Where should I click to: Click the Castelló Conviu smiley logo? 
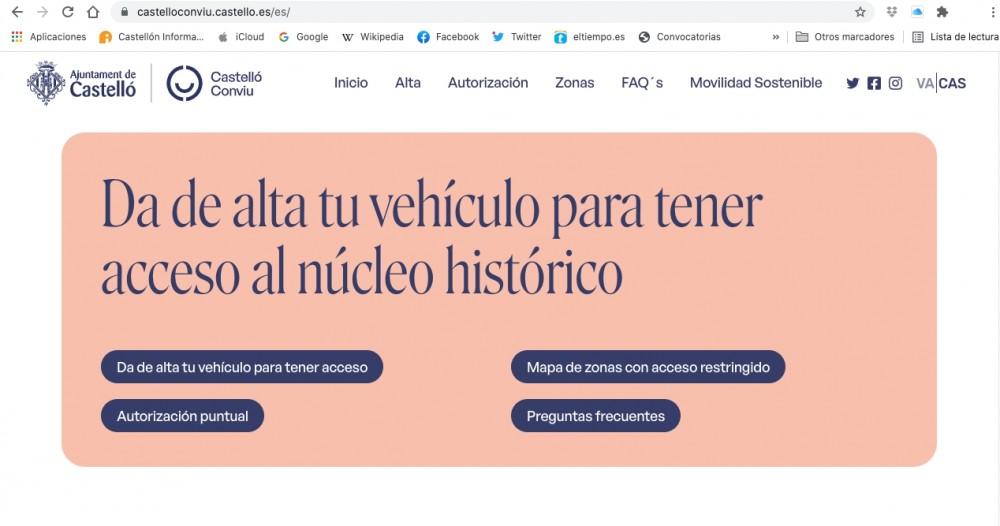click(183, 83)
